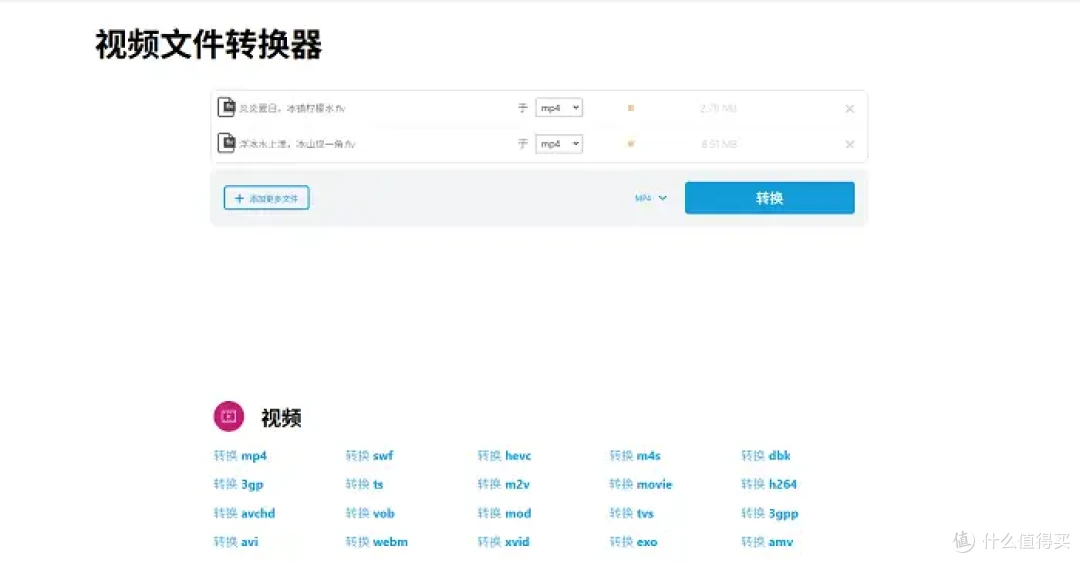
Task: Open the 转换 3gp link
Action: click(238, 484)
